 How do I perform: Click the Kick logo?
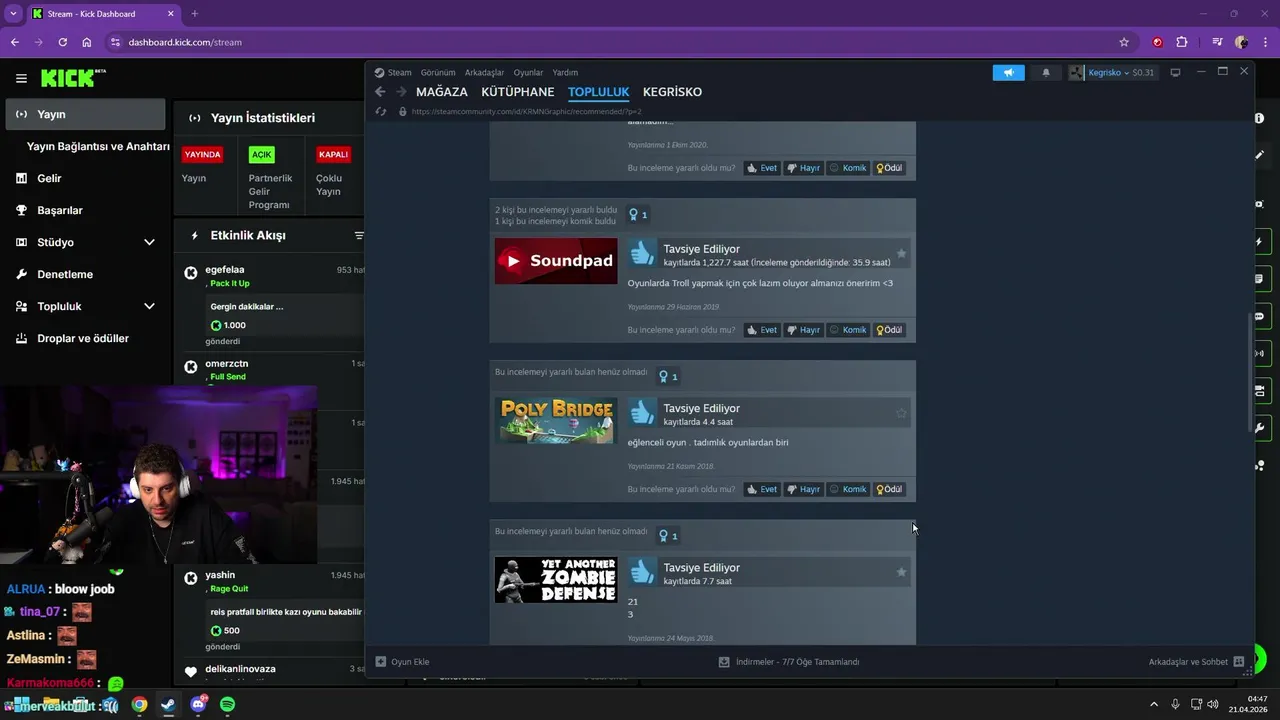(x=72, y=78)
